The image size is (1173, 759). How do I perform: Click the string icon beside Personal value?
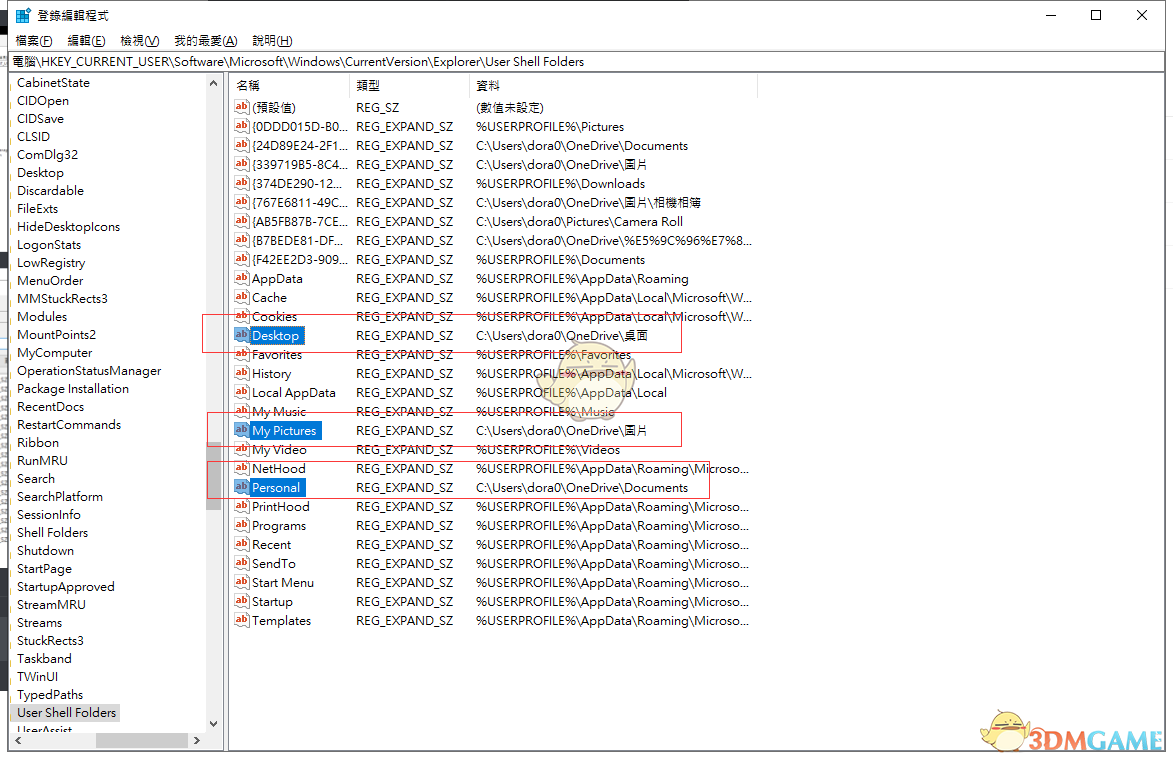click(x=241, y=487)
